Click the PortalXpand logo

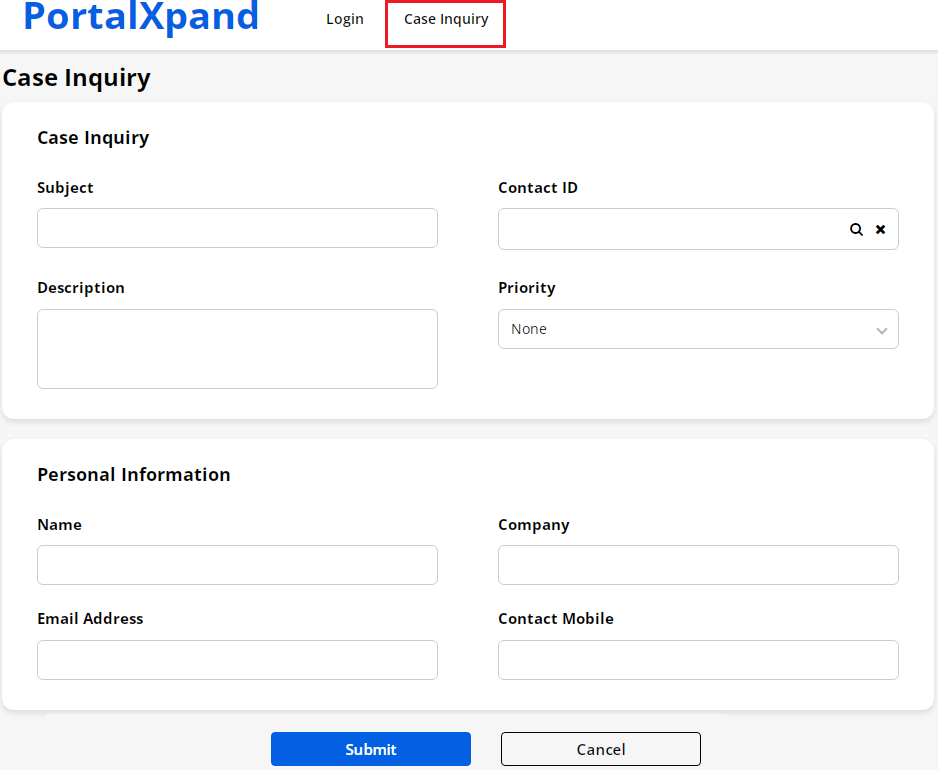141,18
